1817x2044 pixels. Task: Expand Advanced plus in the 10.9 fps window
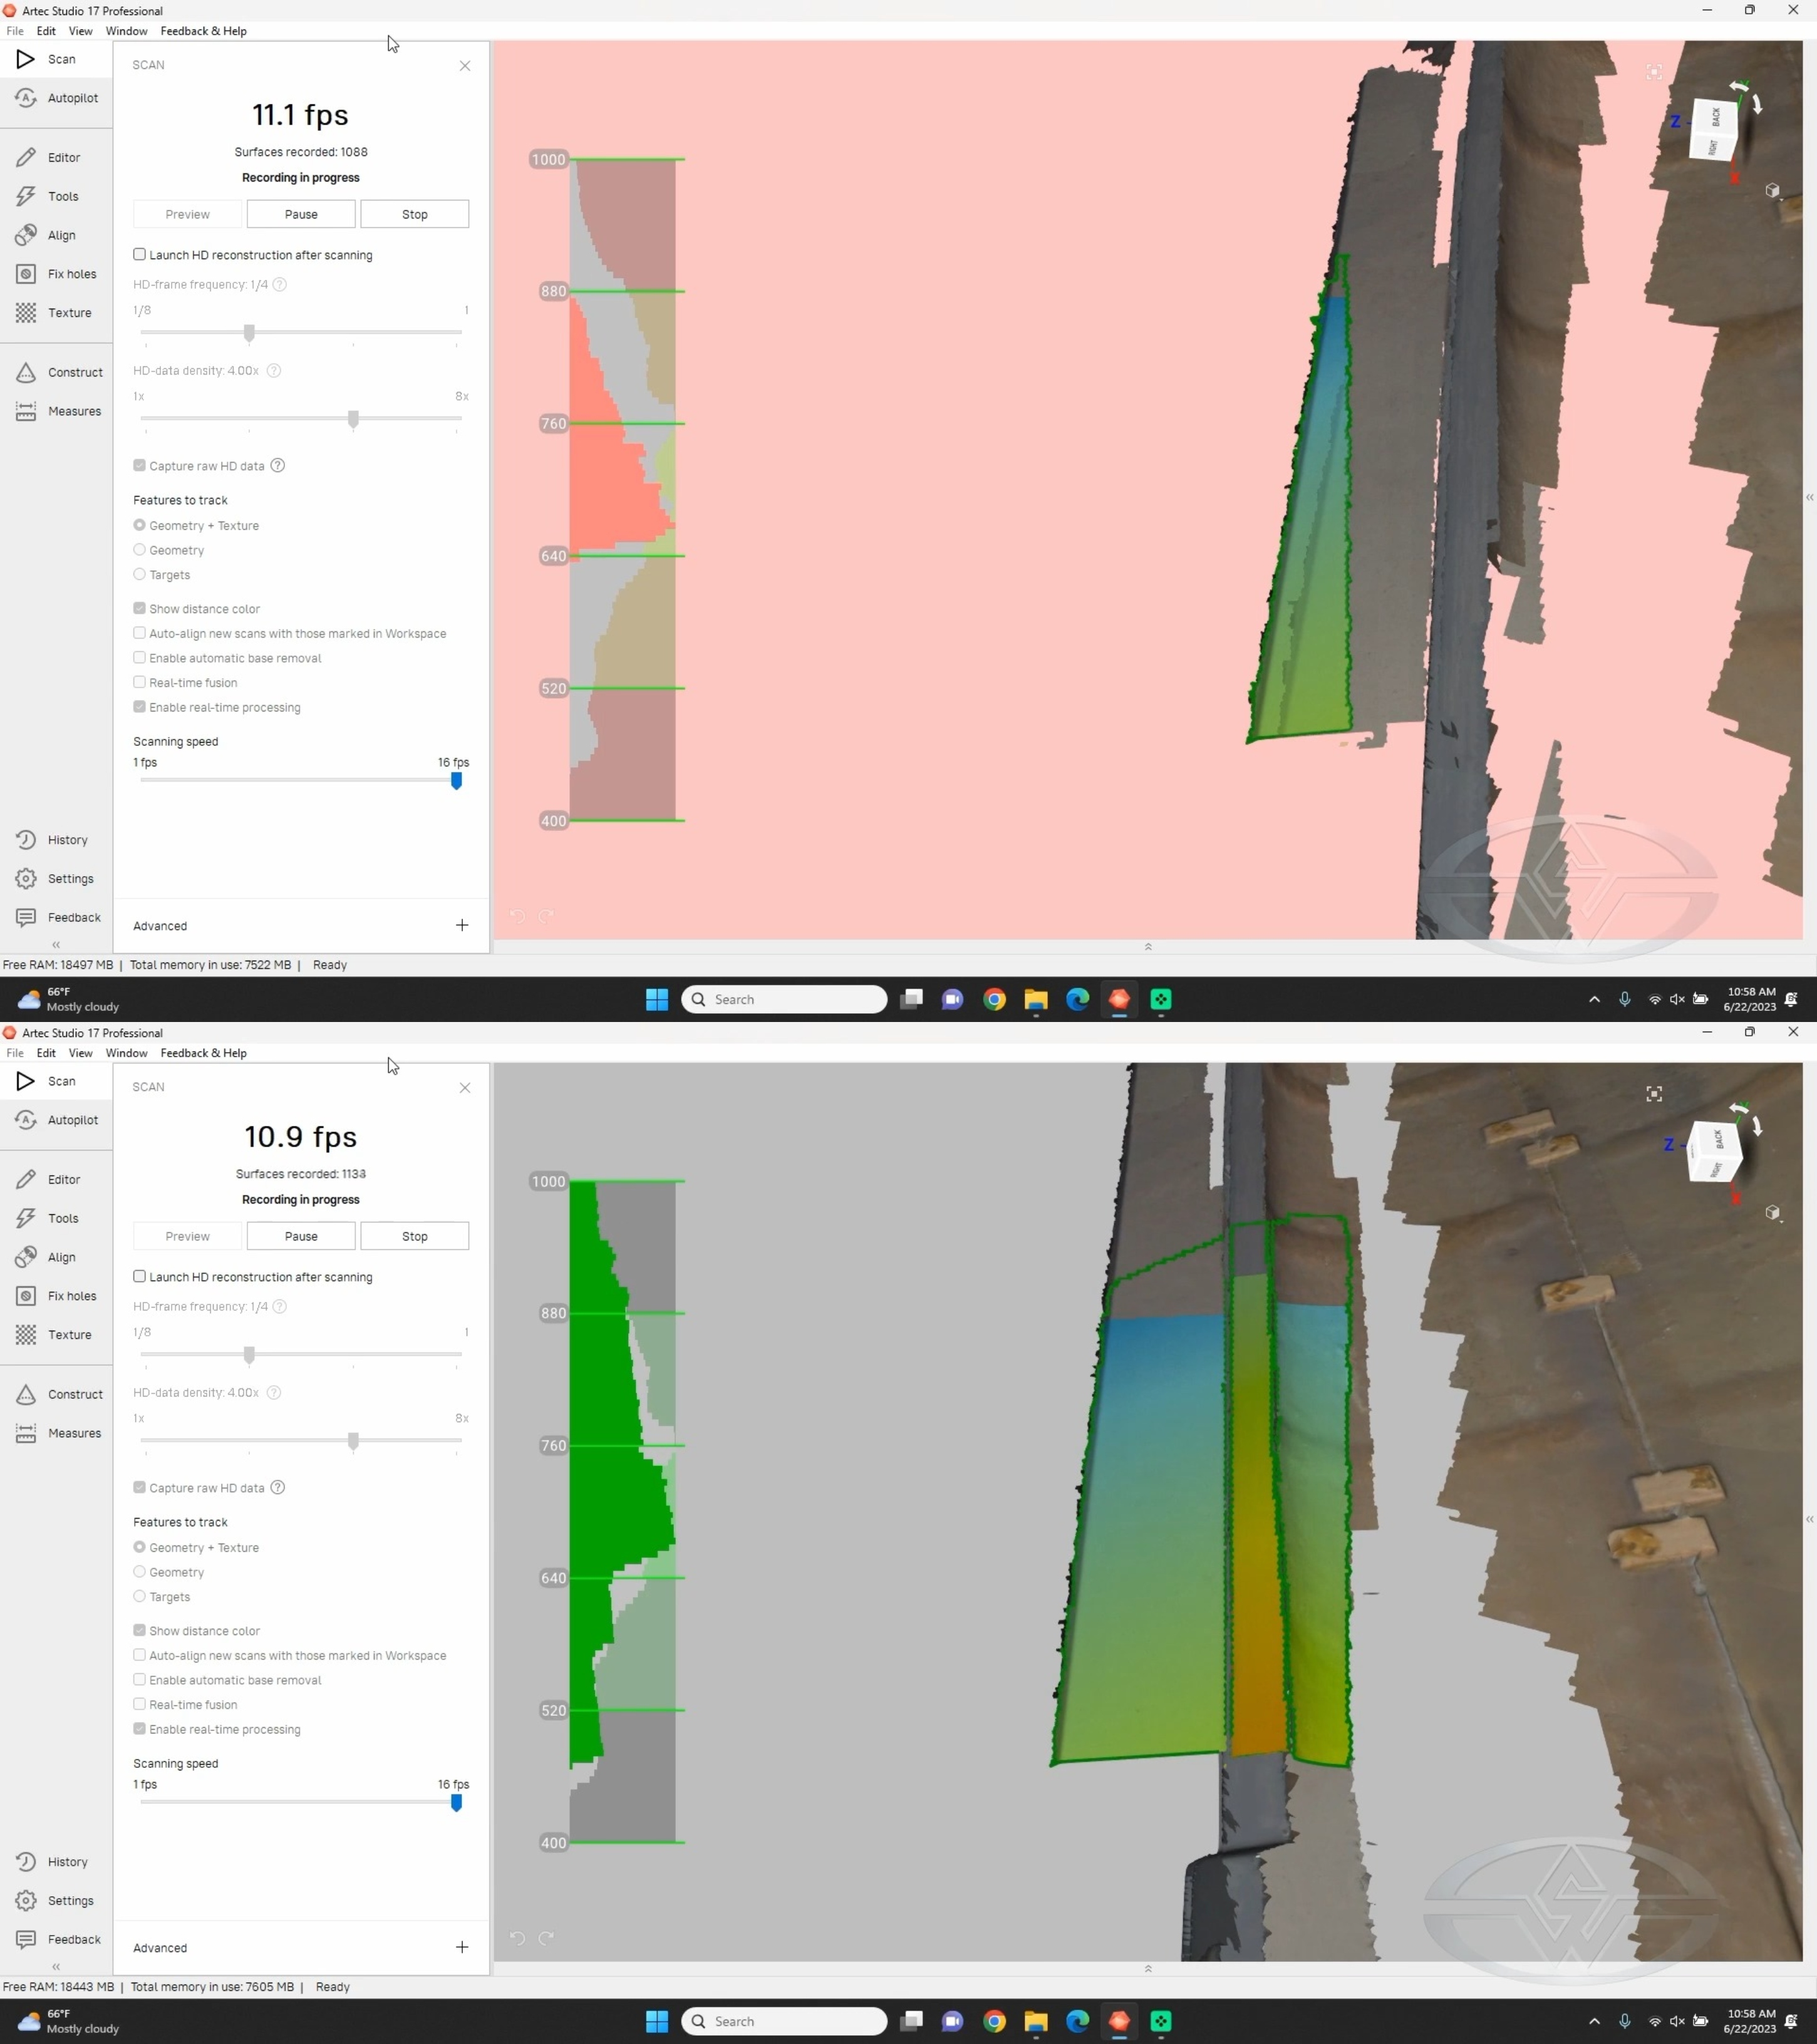[462, 1948]
